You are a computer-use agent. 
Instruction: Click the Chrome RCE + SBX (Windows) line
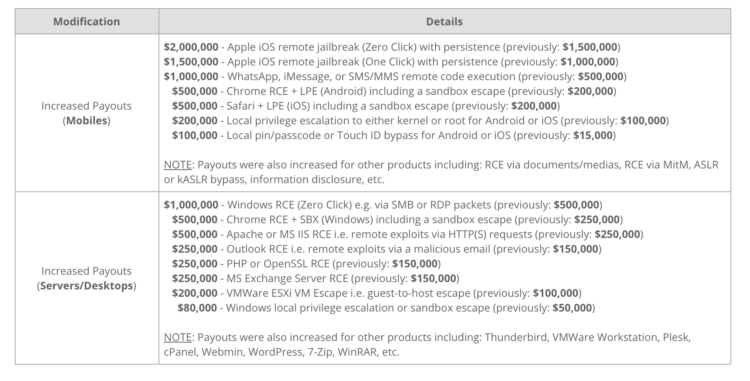click(x=397, y=220)
